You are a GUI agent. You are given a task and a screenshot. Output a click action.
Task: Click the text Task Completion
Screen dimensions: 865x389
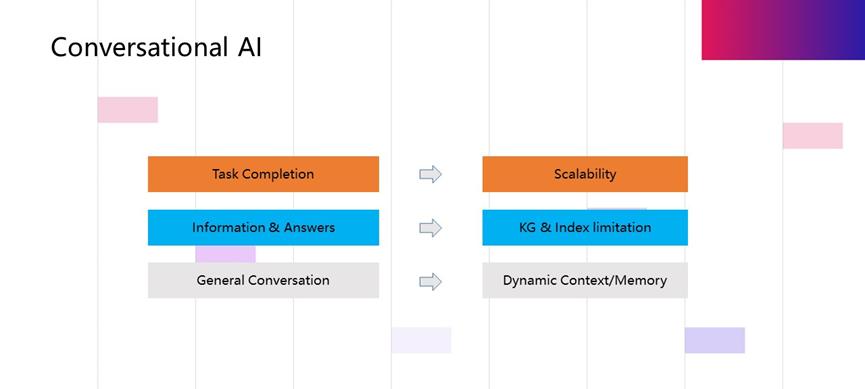263,174
